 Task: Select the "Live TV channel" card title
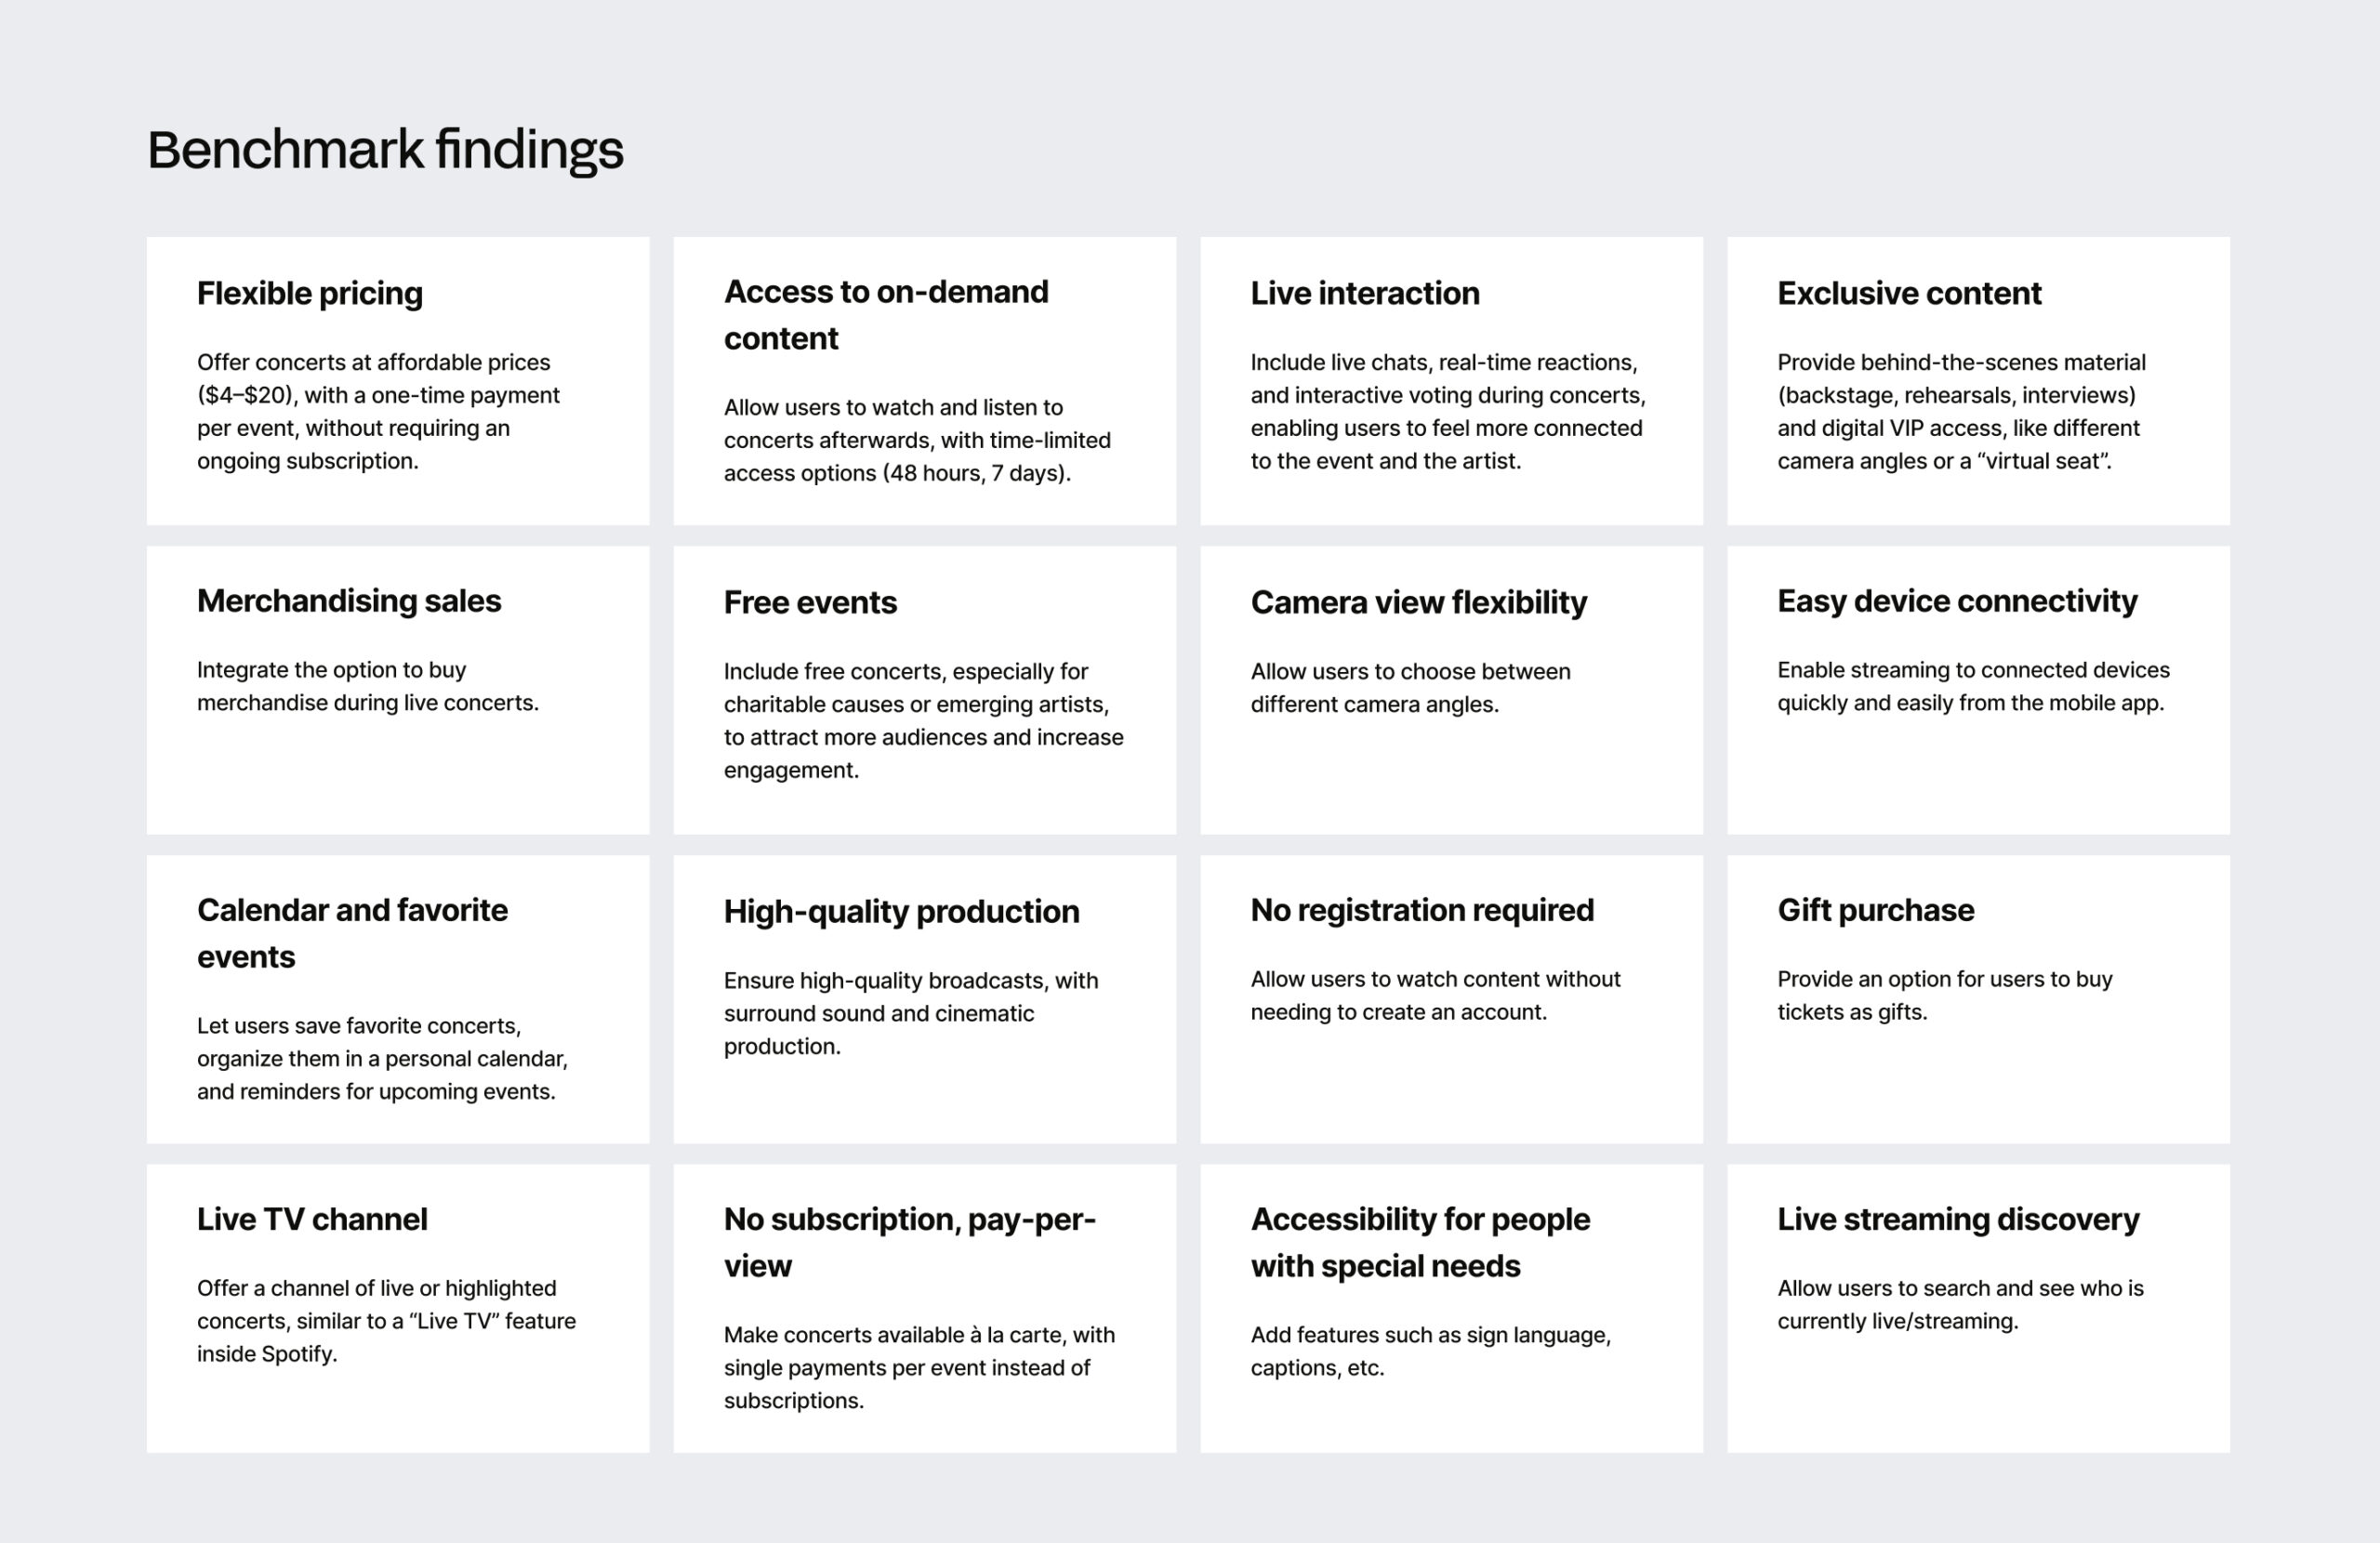[x=312, y=1219]
